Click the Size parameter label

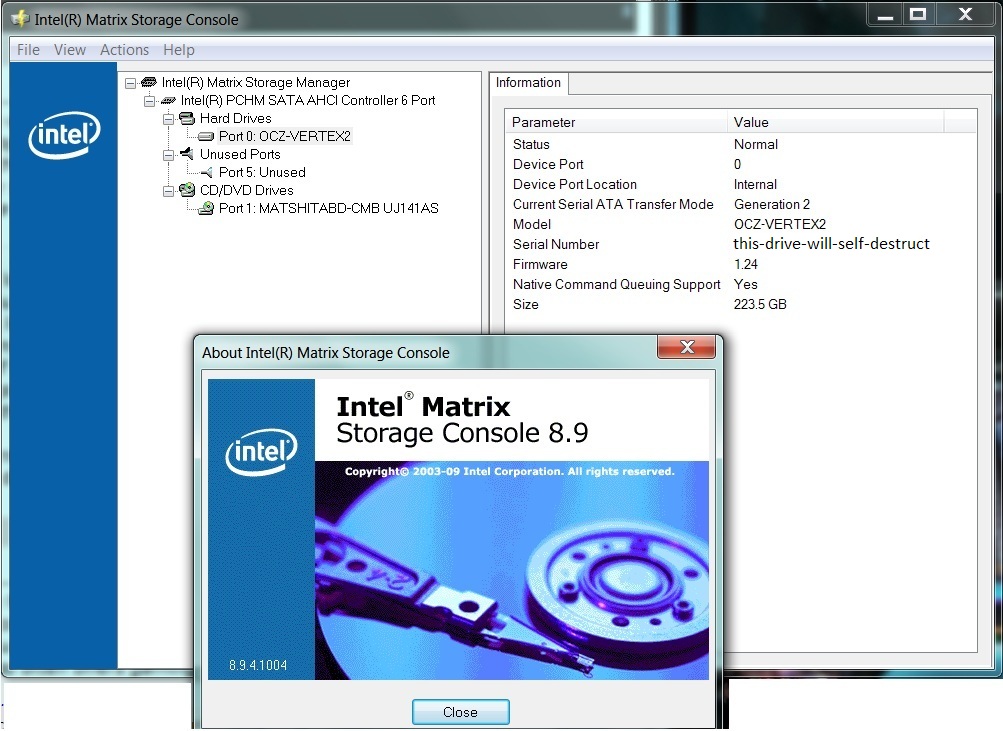click(x=525, y=304)
